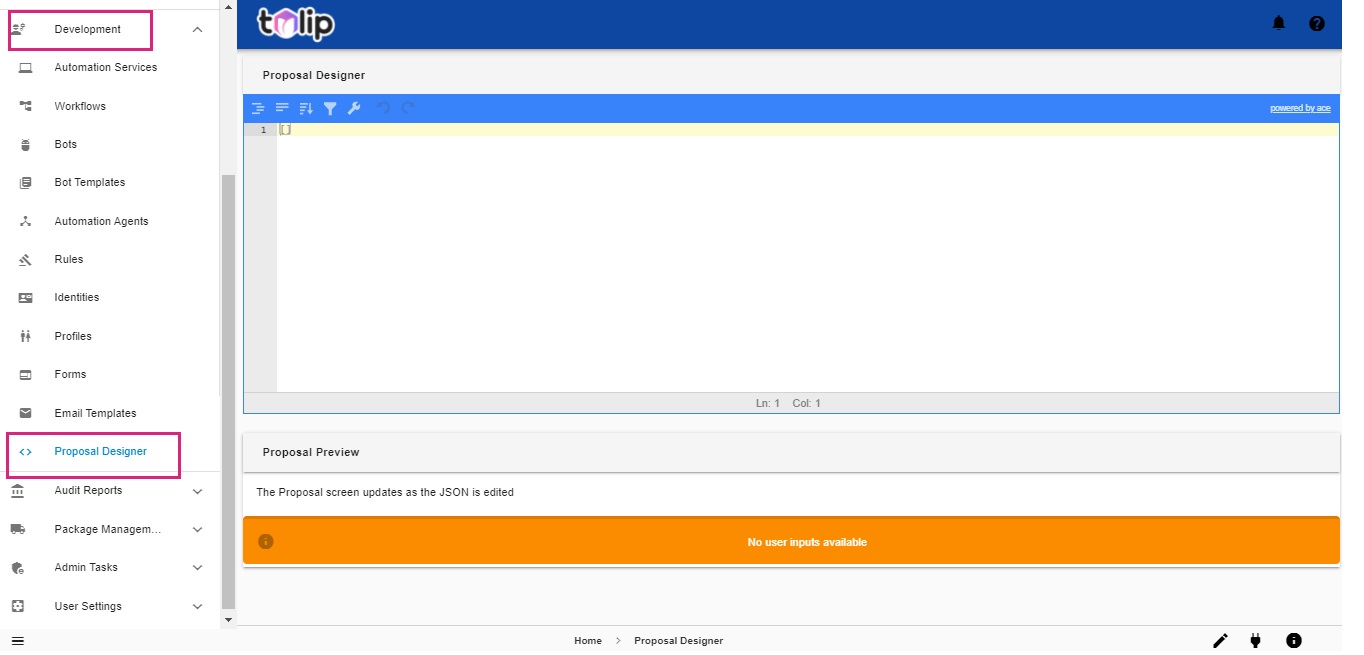Open notifications bell icon
The height and width of the screenshot is (655, 1364).
1279,23
